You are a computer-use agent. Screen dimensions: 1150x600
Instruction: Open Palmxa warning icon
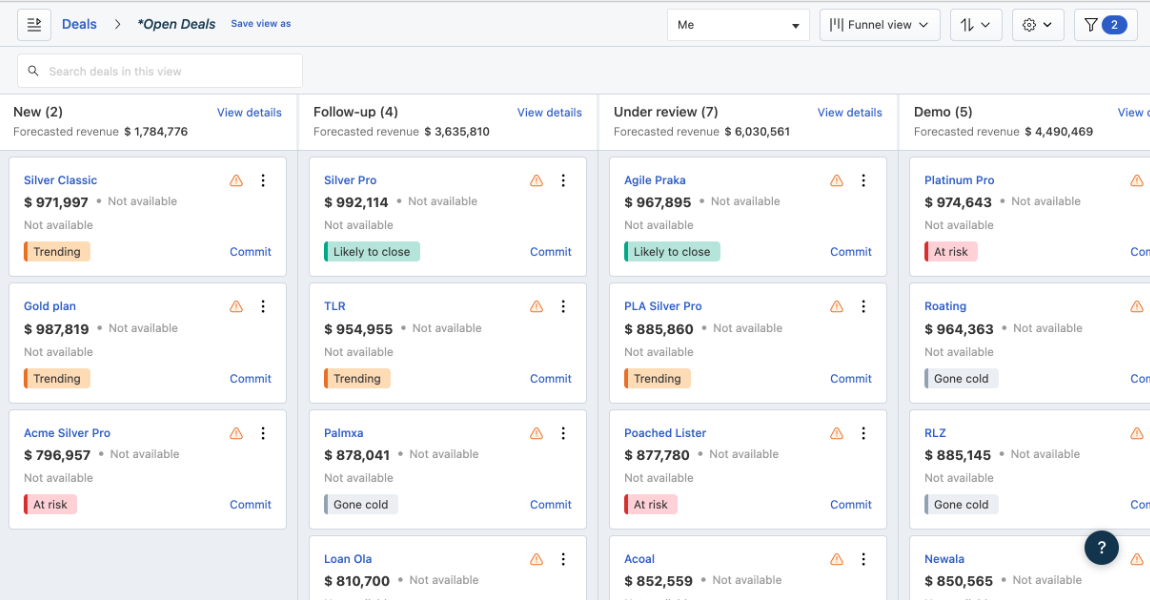(536, 433)
